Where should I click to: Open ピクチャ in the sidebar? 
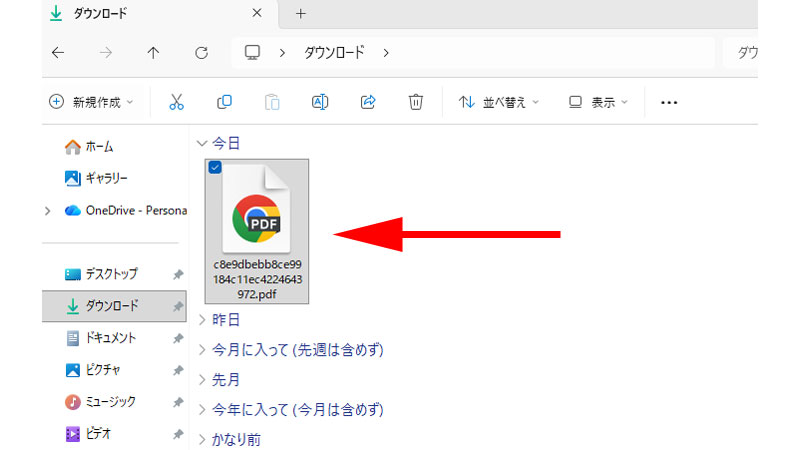point(92,369)
